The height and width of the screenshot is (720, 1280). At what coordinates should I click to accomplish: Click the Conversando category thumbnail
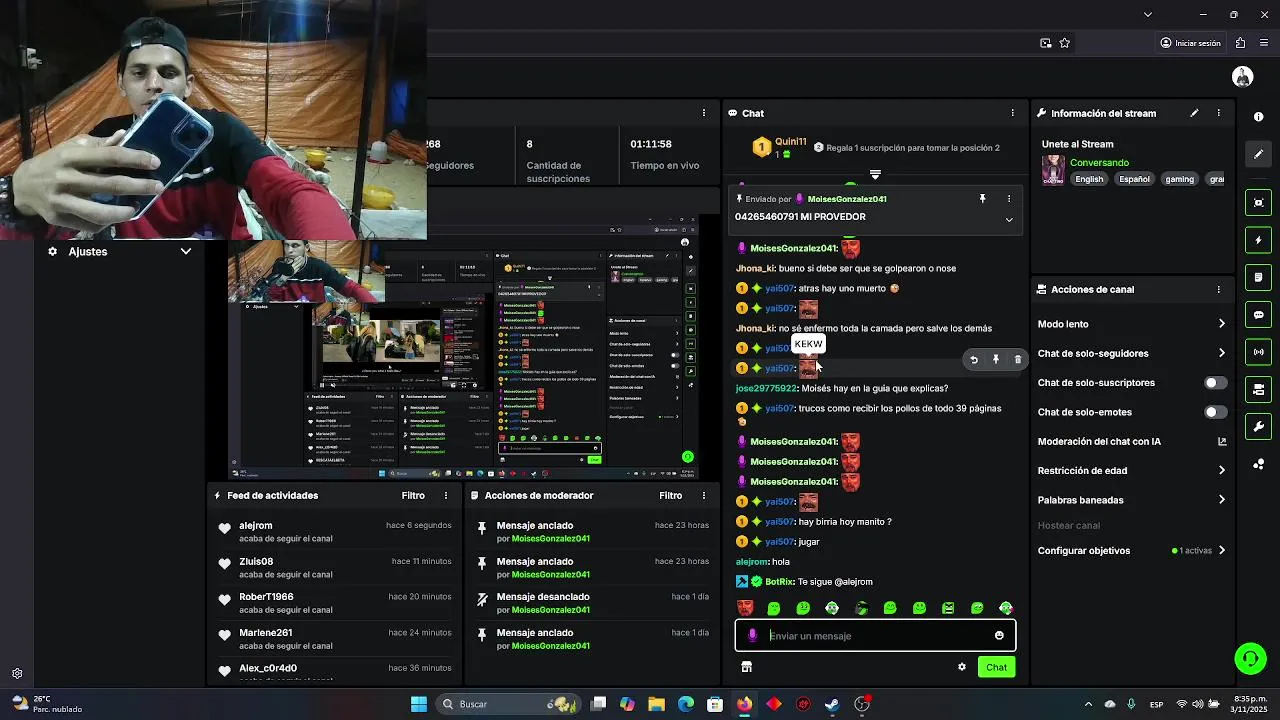[1053, 170]
